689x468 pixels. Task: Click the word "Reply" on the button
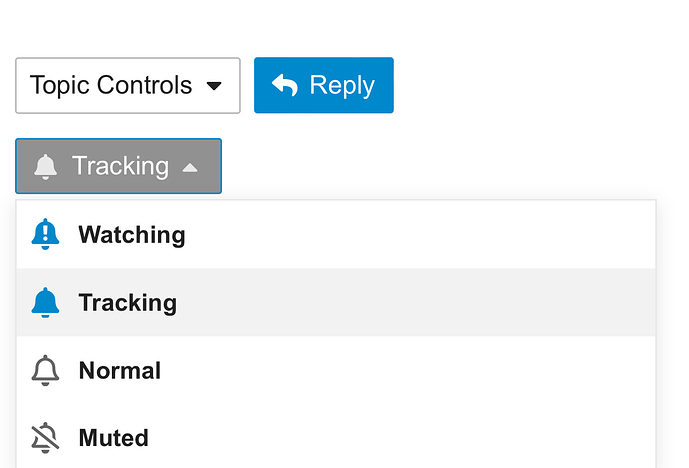[x=342, y=86]
